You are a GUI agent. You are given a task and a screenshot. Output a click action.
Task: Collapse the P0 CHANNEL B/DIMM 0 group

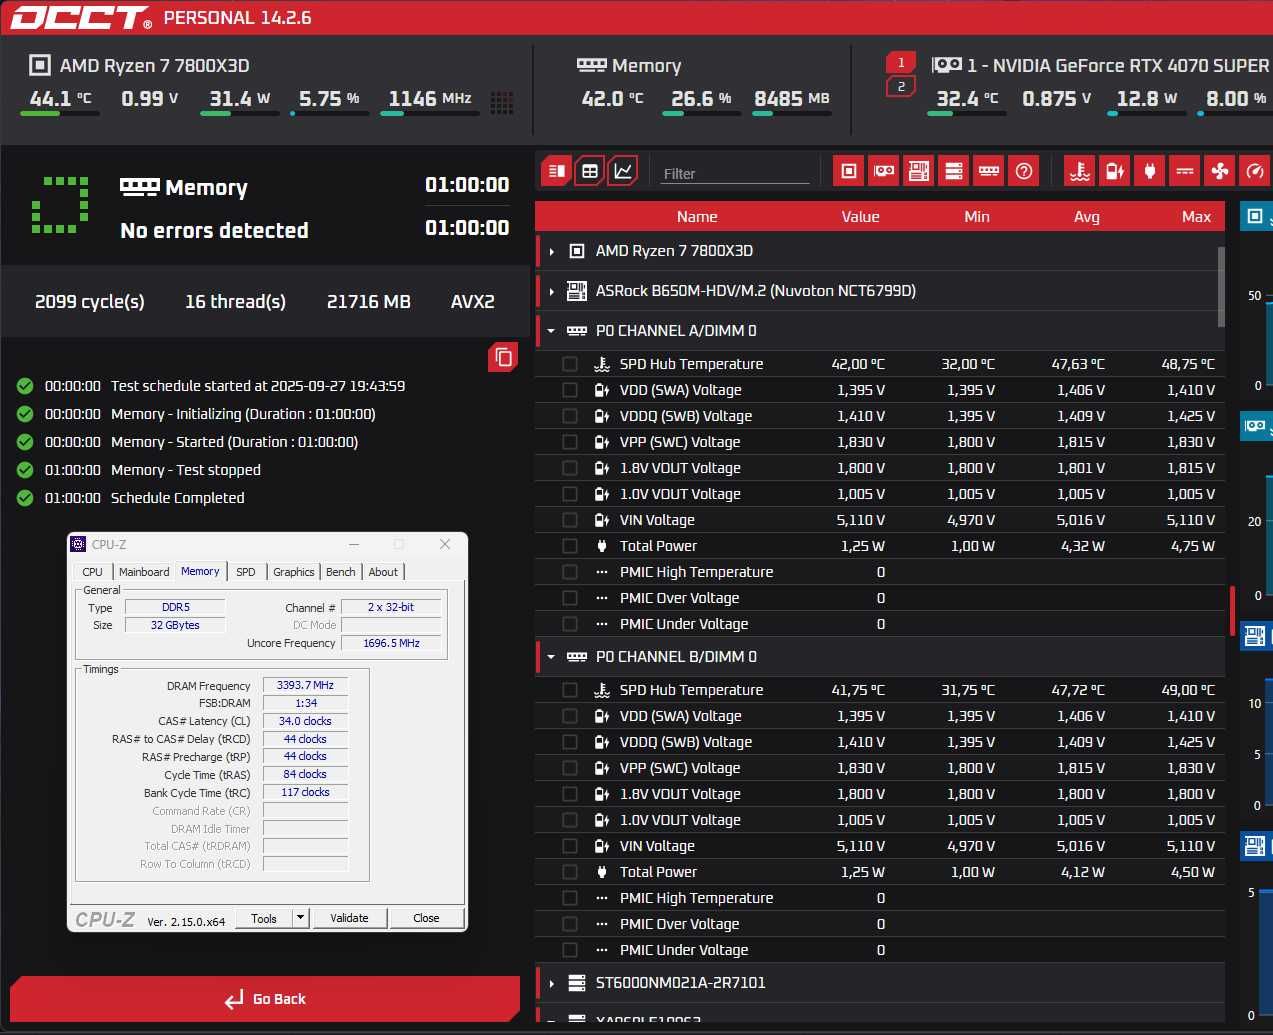(x=551, y=657)
